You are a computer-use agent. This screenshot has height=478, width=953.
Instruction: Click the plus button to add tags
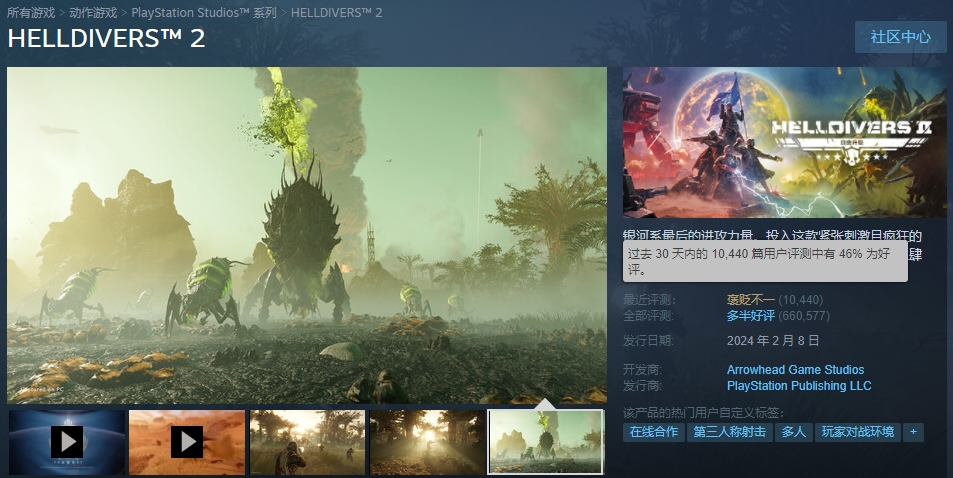[x=913, y=432]
